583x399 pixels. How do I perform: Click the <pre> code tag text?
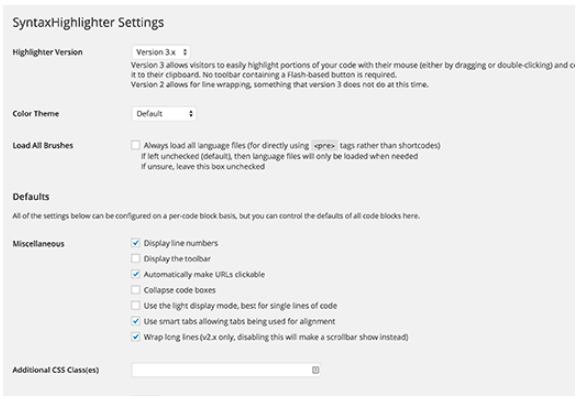324,145
